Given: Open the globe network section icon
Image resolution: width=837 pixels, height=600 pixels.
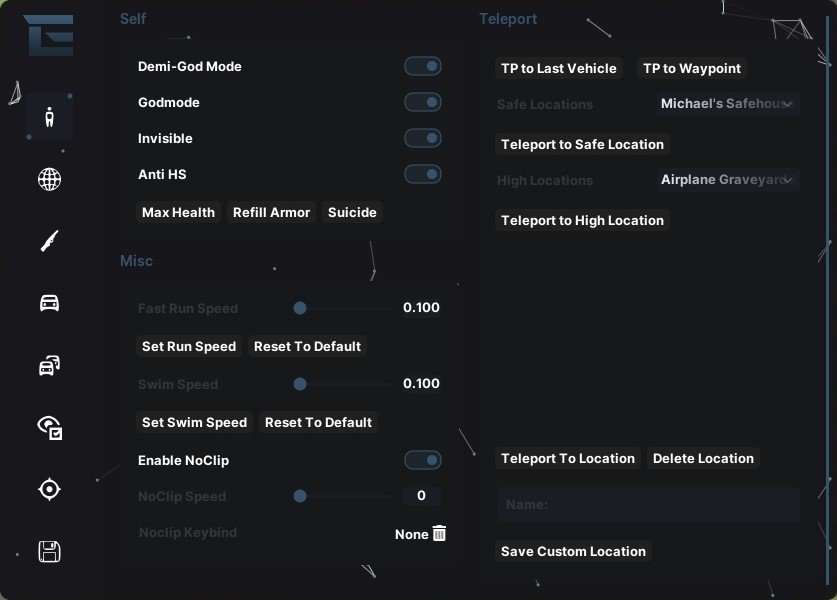Looking at the screenshot, I should pos(49,179).
